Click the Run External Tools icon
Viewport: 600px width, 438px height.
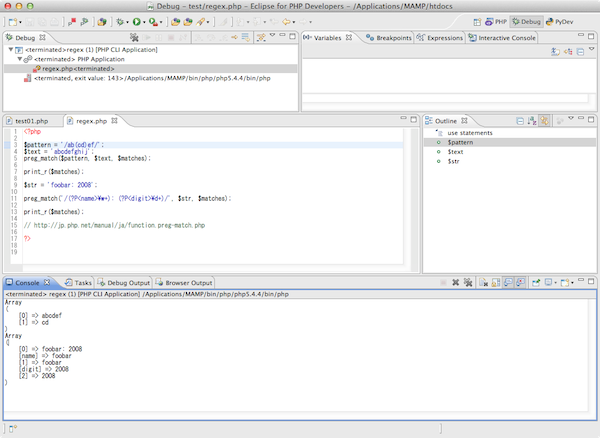(x=153, y=22)
